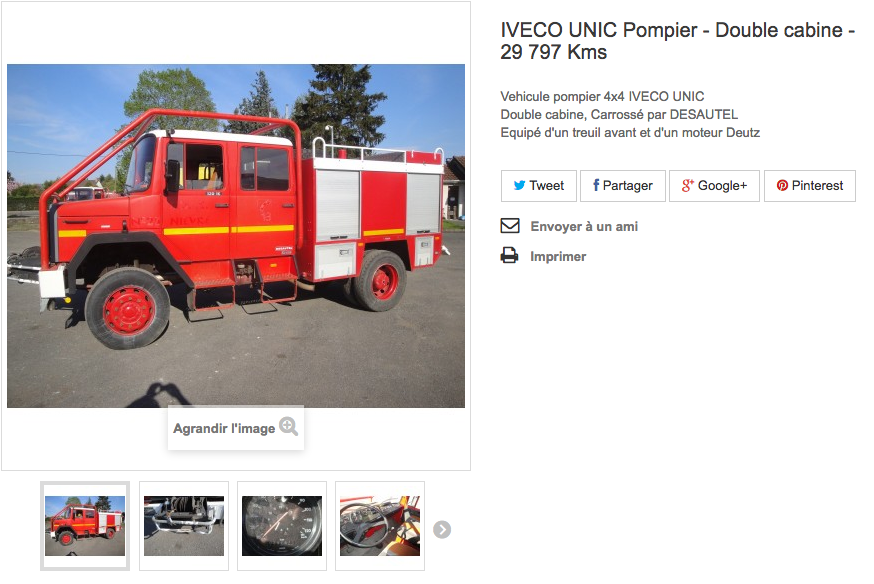874x584 pixels.
Task: Share on Google+ button
Action: 714,186
